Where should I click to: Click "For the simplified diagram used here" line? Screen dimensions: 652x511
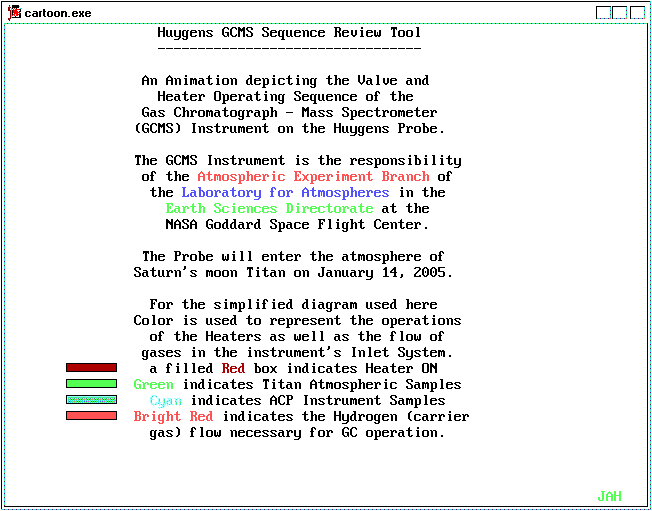293,304
